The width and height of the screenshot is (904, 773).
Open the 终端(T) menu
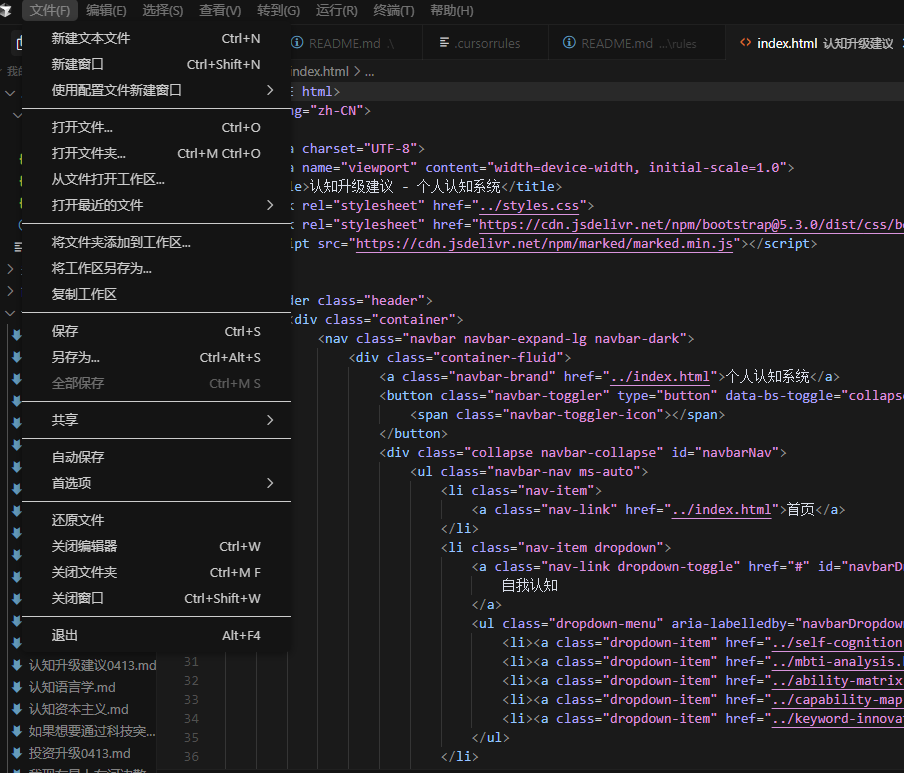coord(394,10)
